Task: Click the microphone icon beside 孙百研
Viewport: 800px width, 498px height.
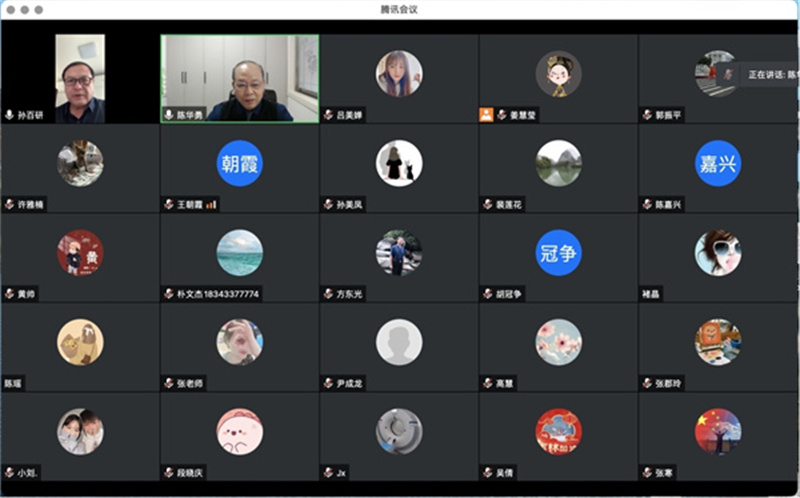Action: point(9,115)
